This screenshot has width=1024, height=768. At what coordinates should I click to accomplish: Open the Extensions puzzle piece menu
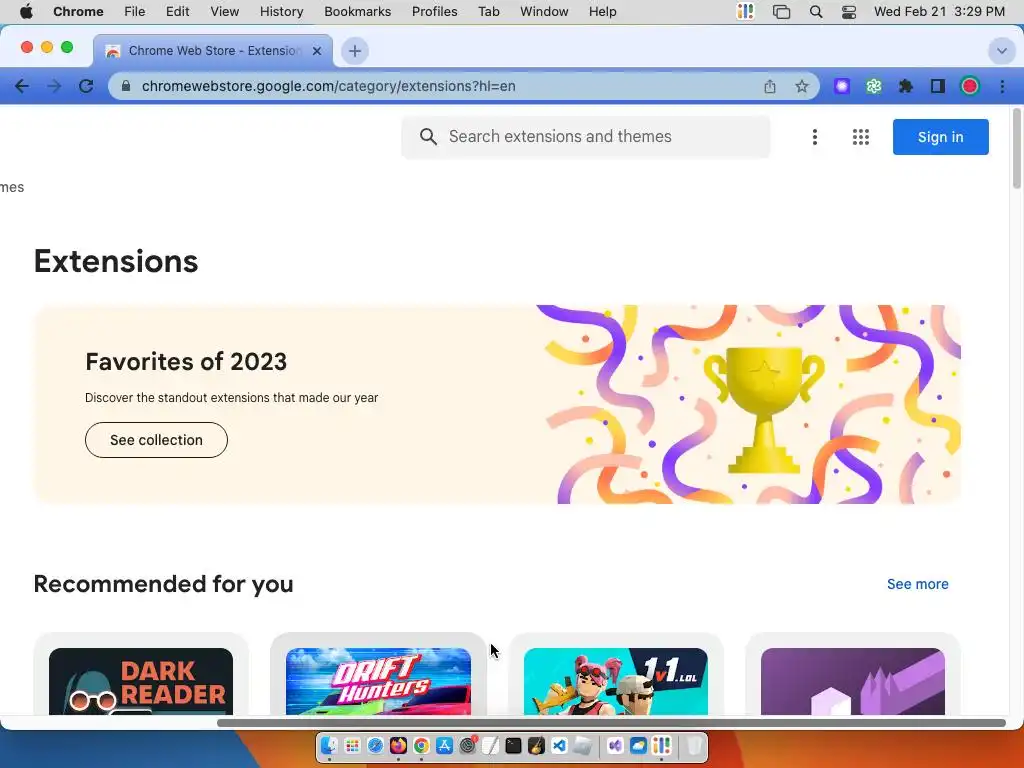906,86
